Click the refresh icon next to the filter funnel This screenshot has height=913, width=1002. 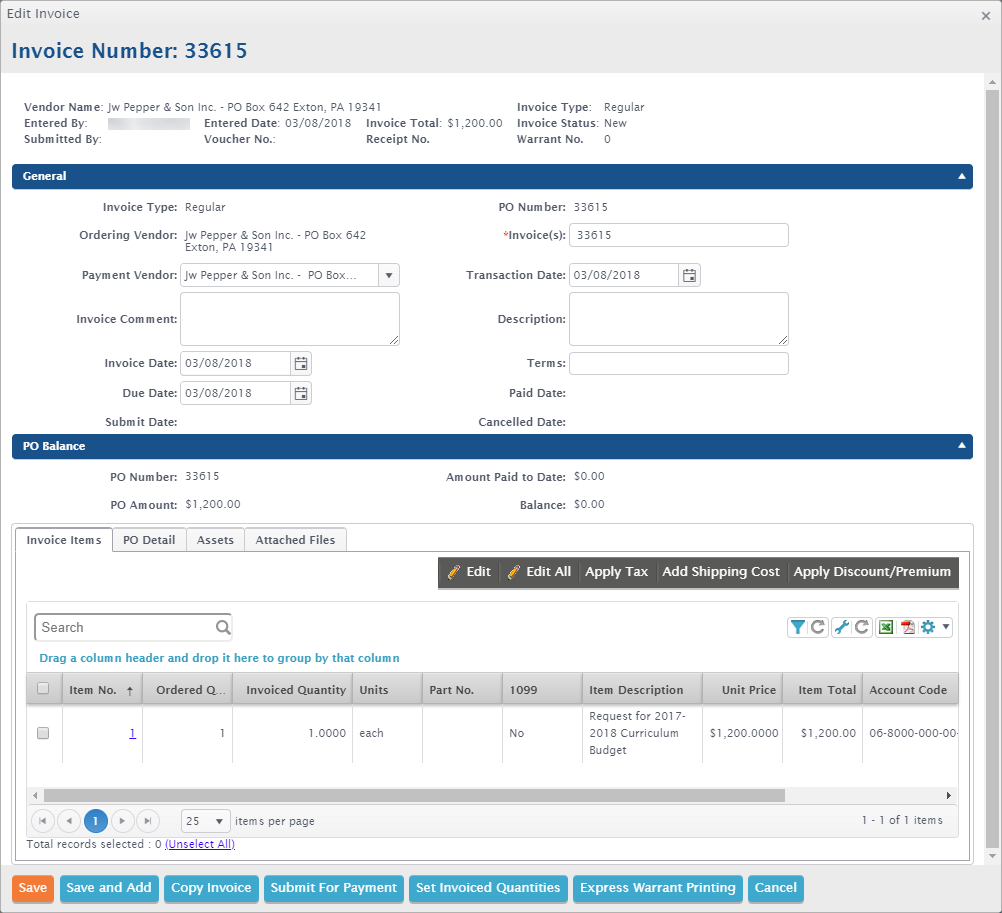[818, 627]
